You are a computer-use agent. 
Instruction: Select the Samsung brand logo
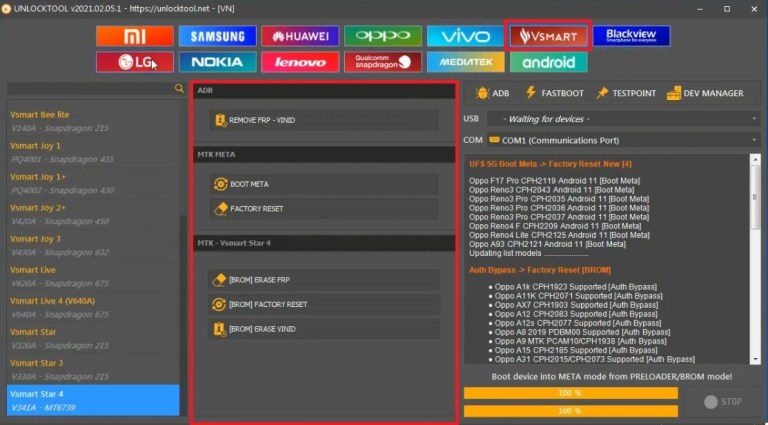pos(217,36)
